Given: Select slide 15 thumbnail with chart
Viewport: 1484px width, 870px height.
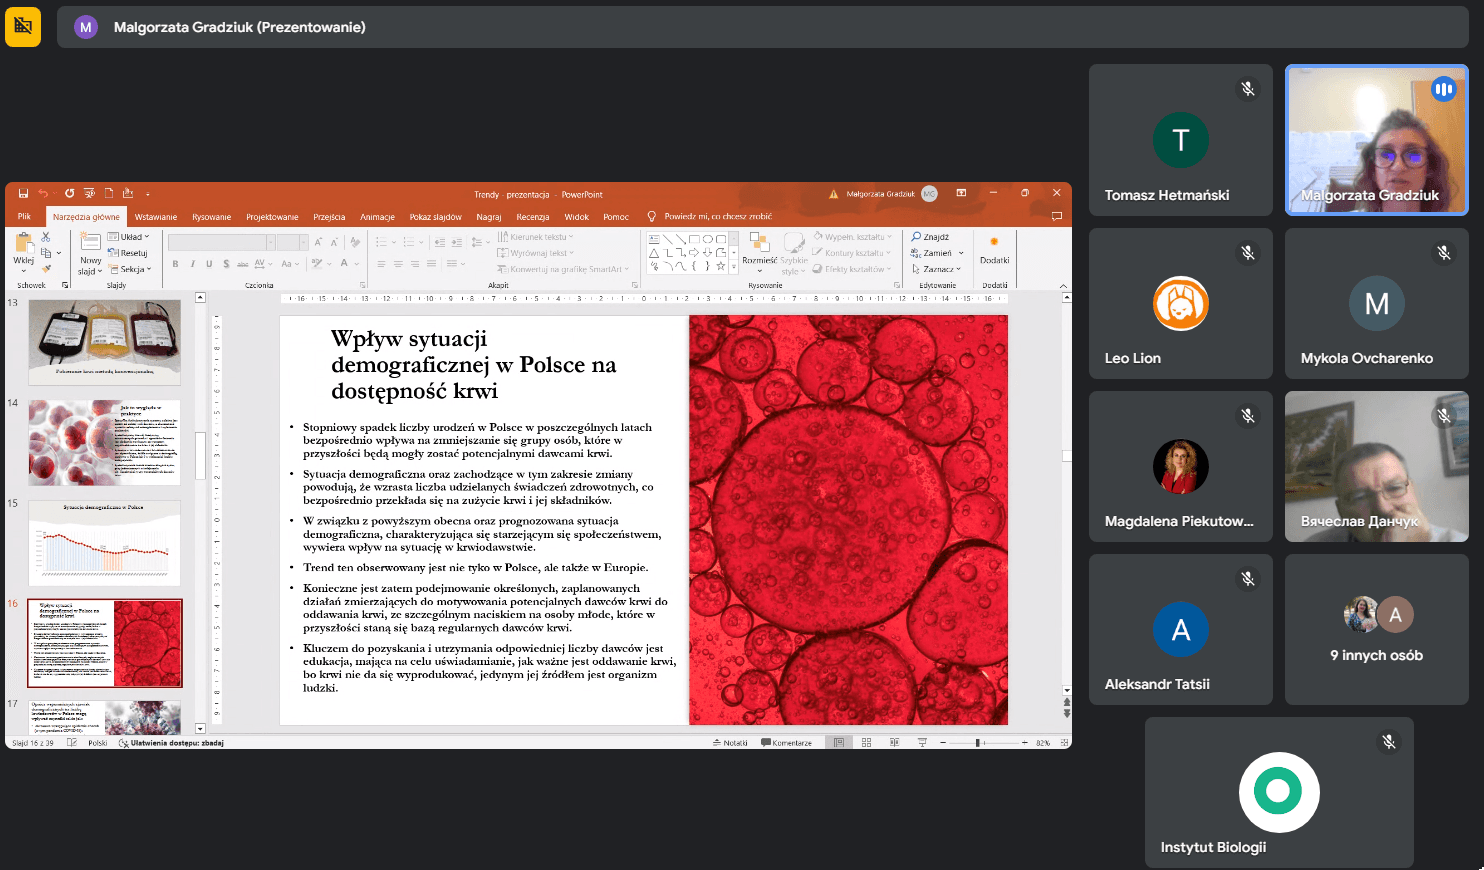Looking at the screenshot, I should (x=104, y=543).
